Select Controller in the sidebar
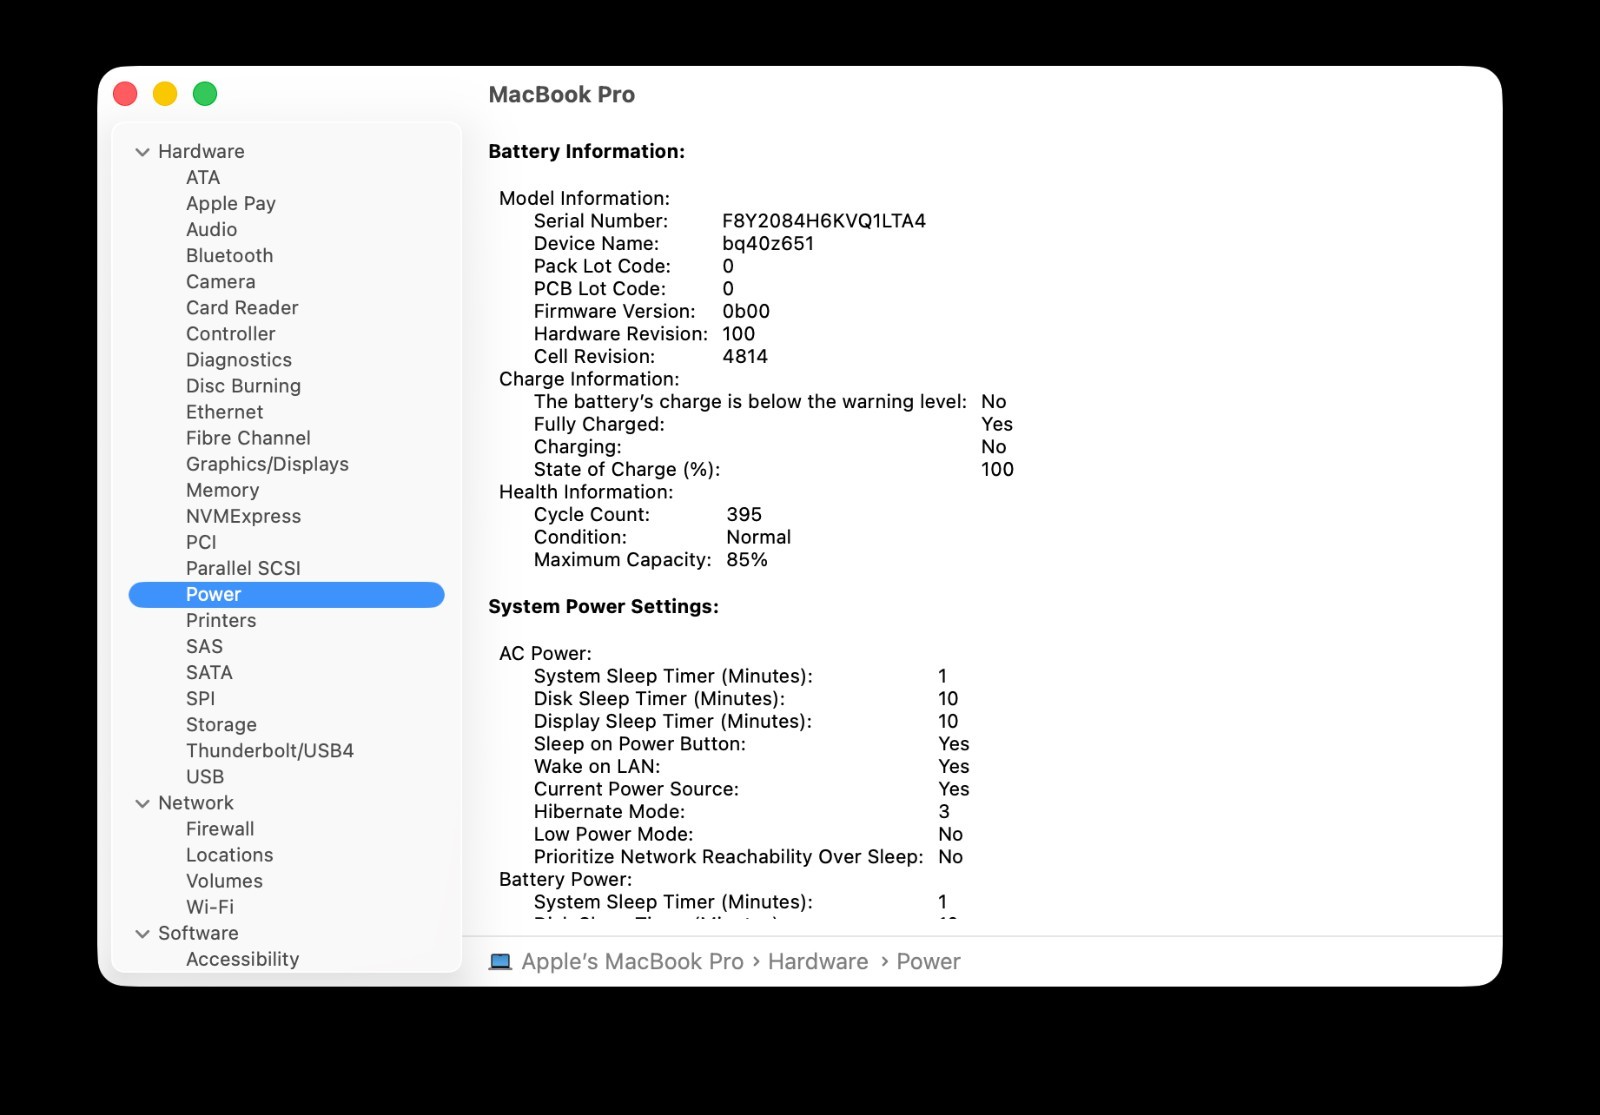Screen dimensions: 1600x1115 coord(230,333)
